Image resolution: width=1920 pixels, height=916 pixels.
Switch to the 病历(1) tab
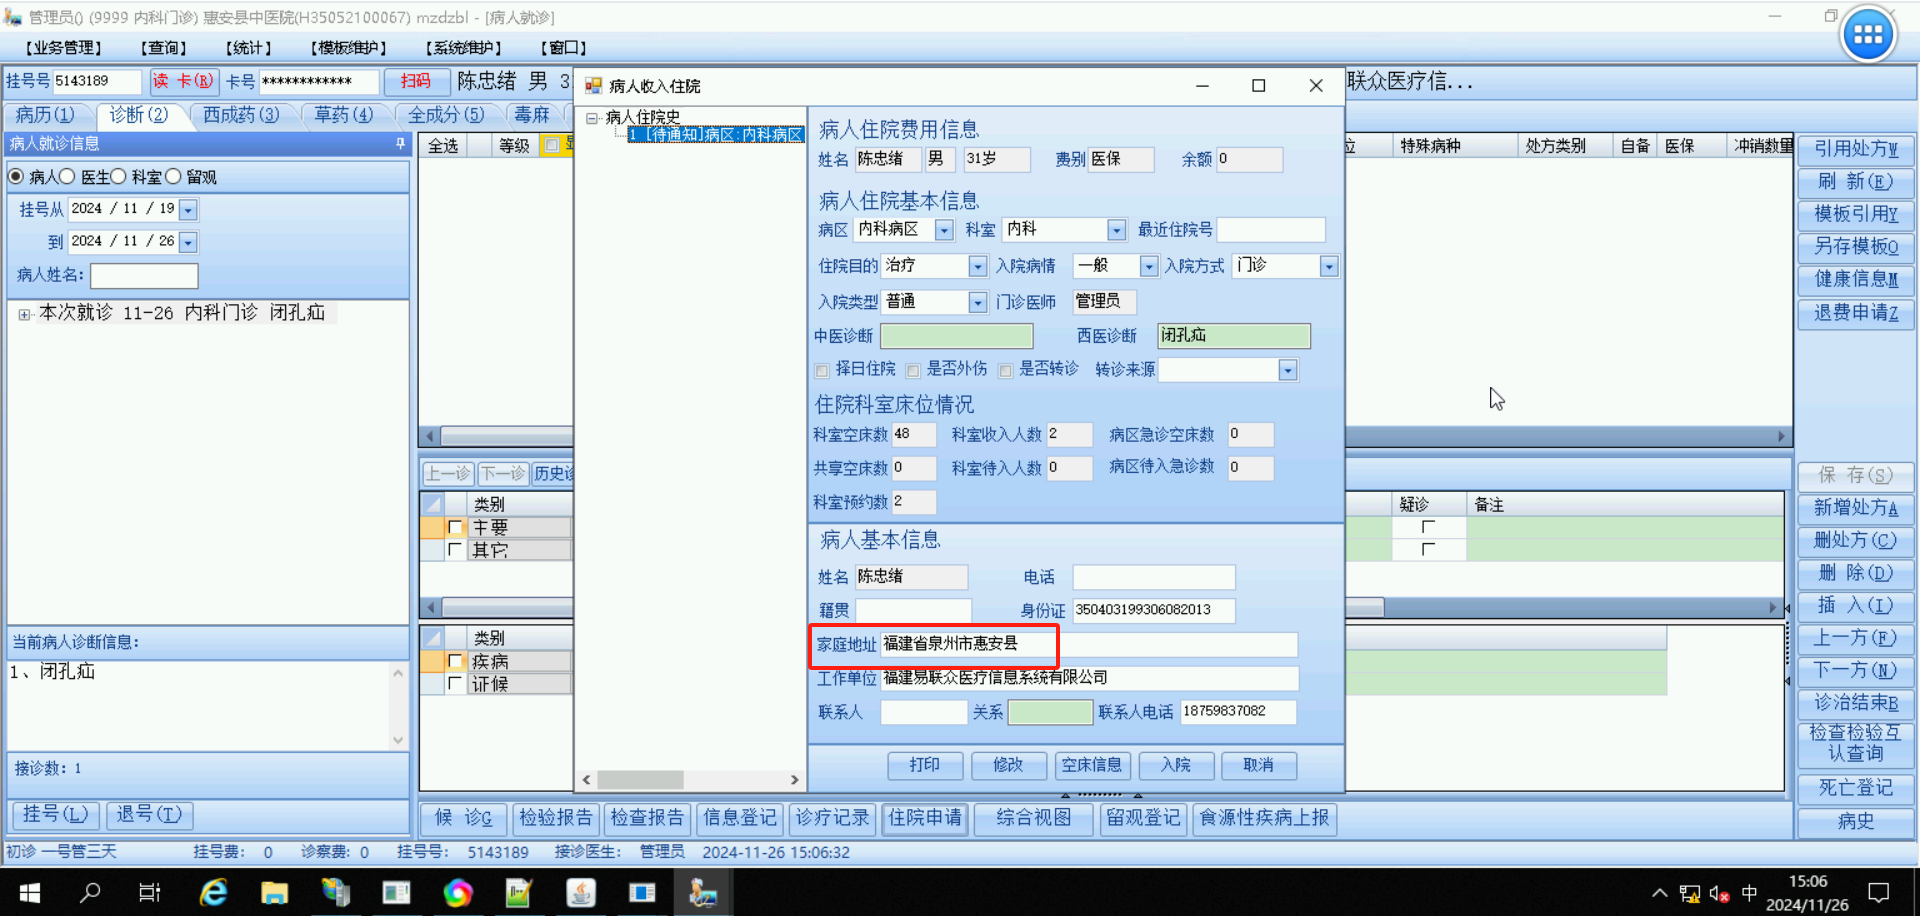[x=45, y=115]
